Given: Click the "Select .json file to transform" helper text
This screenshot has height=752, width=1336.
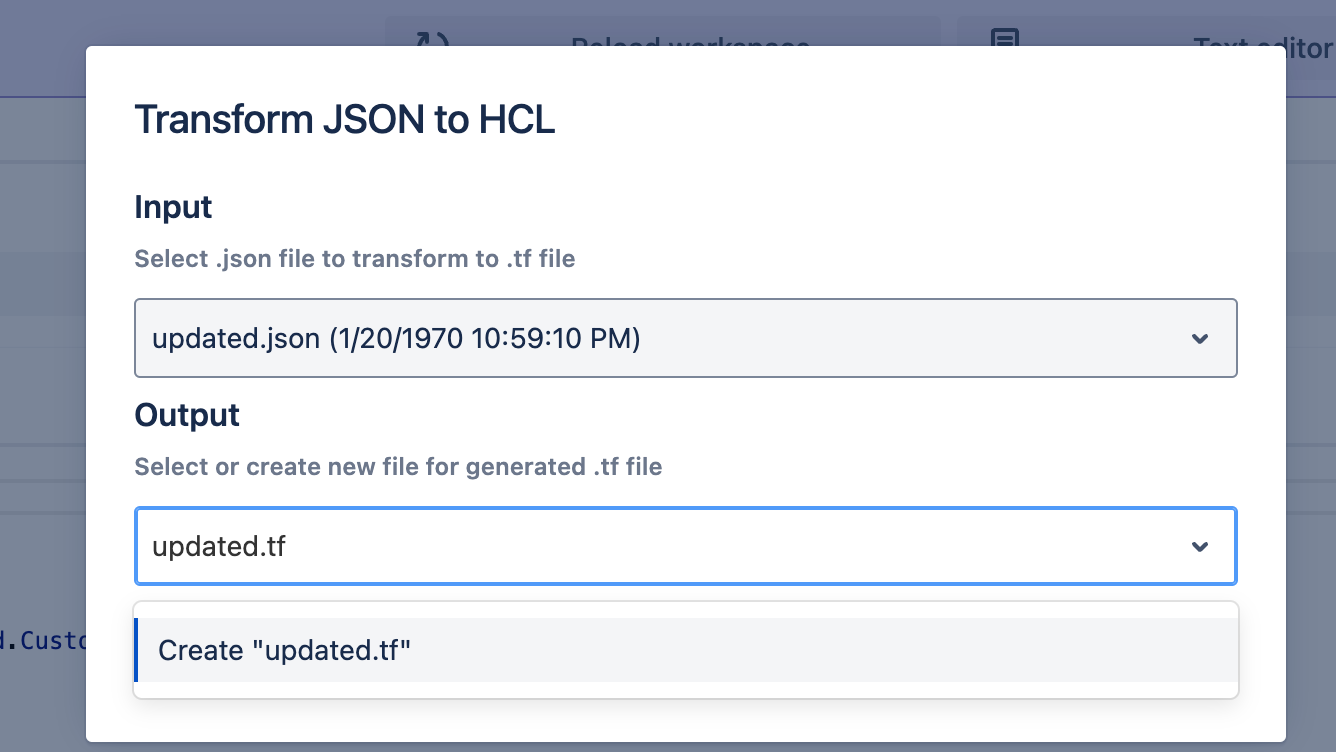Looking at the screenshot, I should point(354,259).
